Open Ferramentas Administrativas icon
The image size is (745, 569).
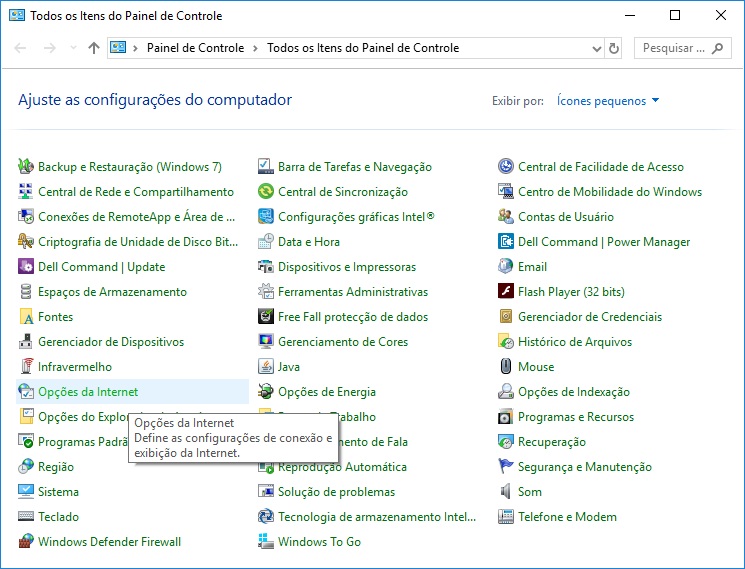(266, 292)
